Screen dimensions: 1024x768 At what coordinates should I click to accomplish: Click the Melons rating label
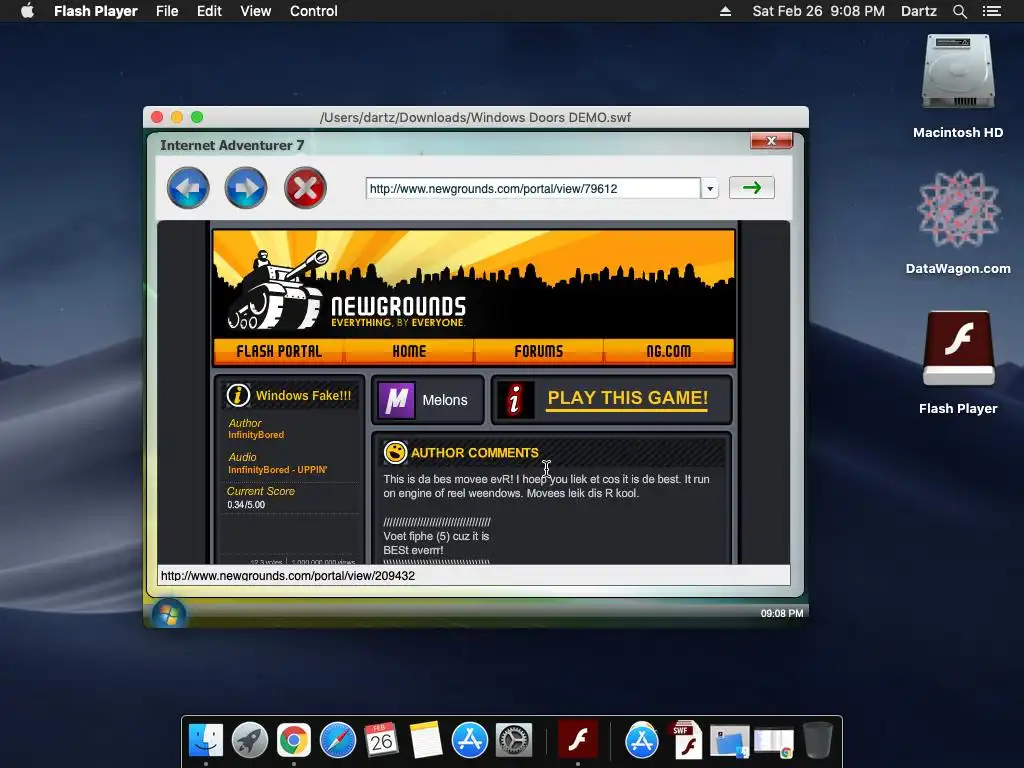tap(445, 400)
